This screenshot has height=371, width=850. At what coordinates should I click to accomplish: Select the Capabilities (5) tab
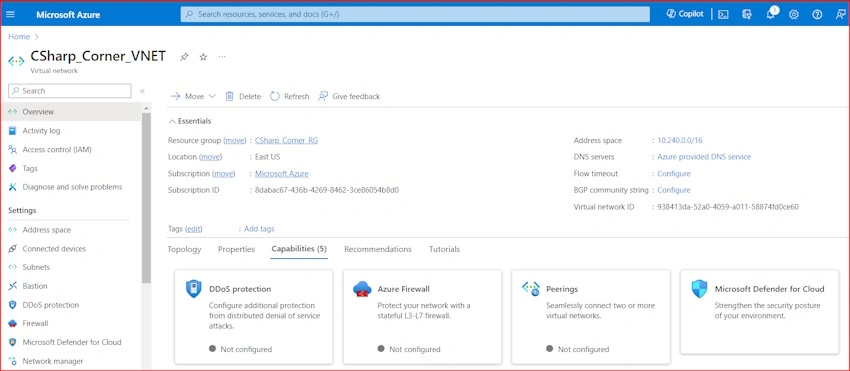299,249
